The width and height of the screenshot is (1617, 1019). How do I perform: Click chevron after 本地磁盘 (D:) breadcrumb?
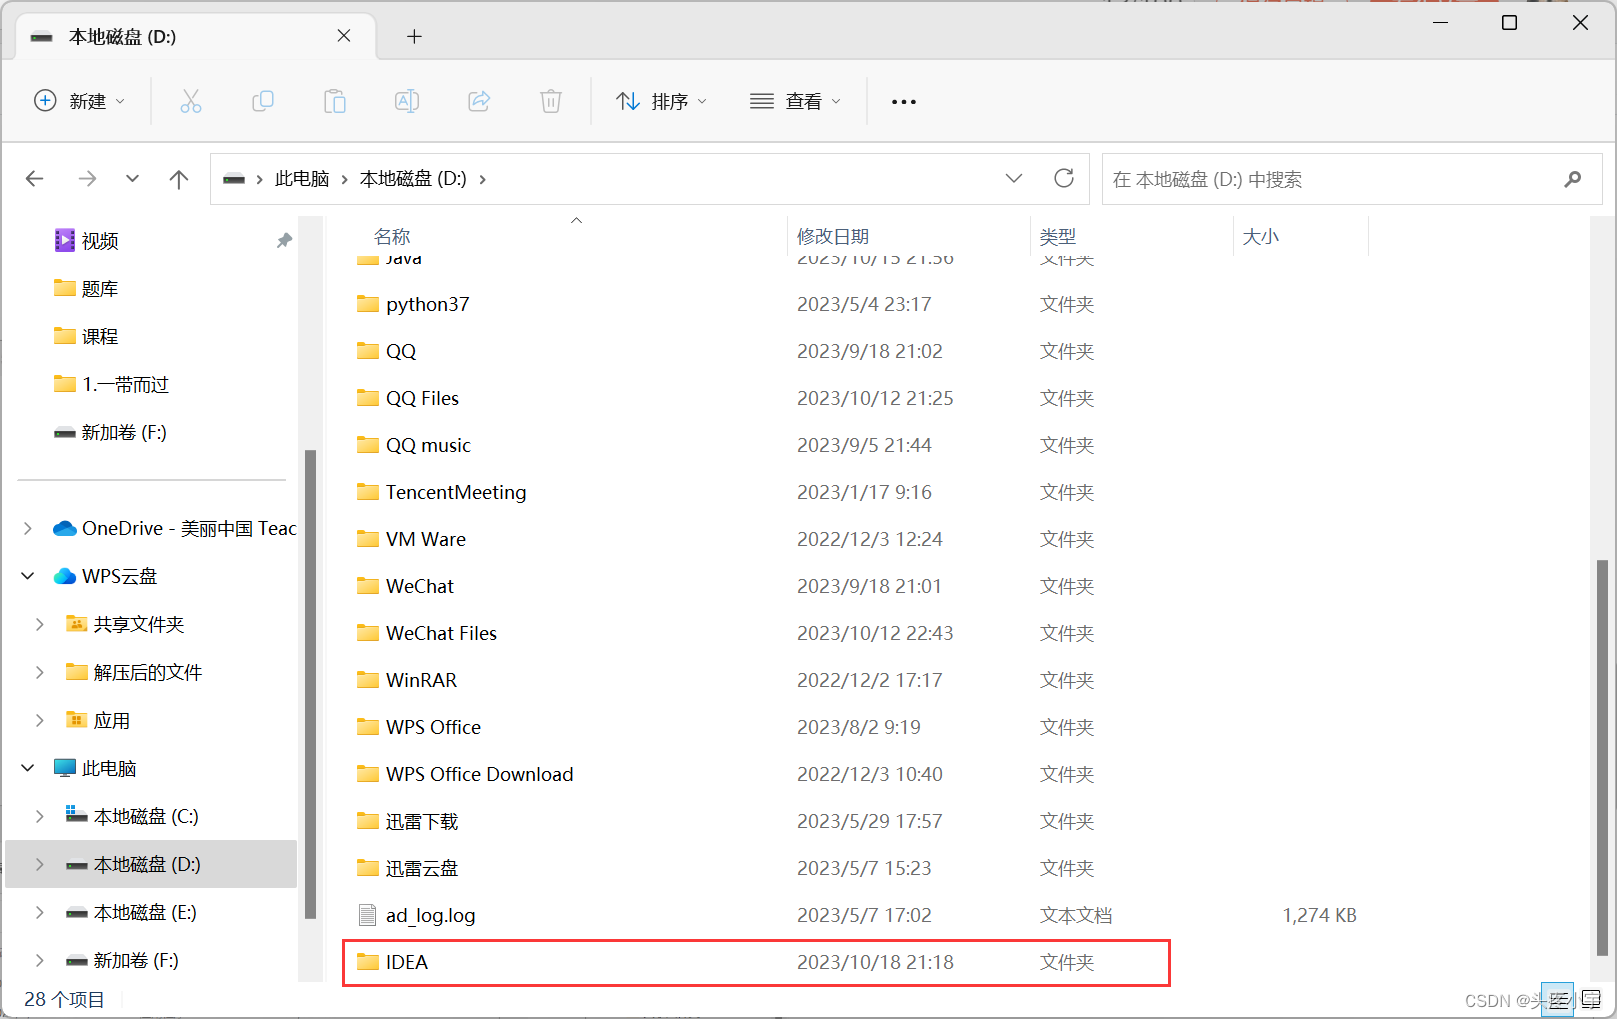[483, 179]
